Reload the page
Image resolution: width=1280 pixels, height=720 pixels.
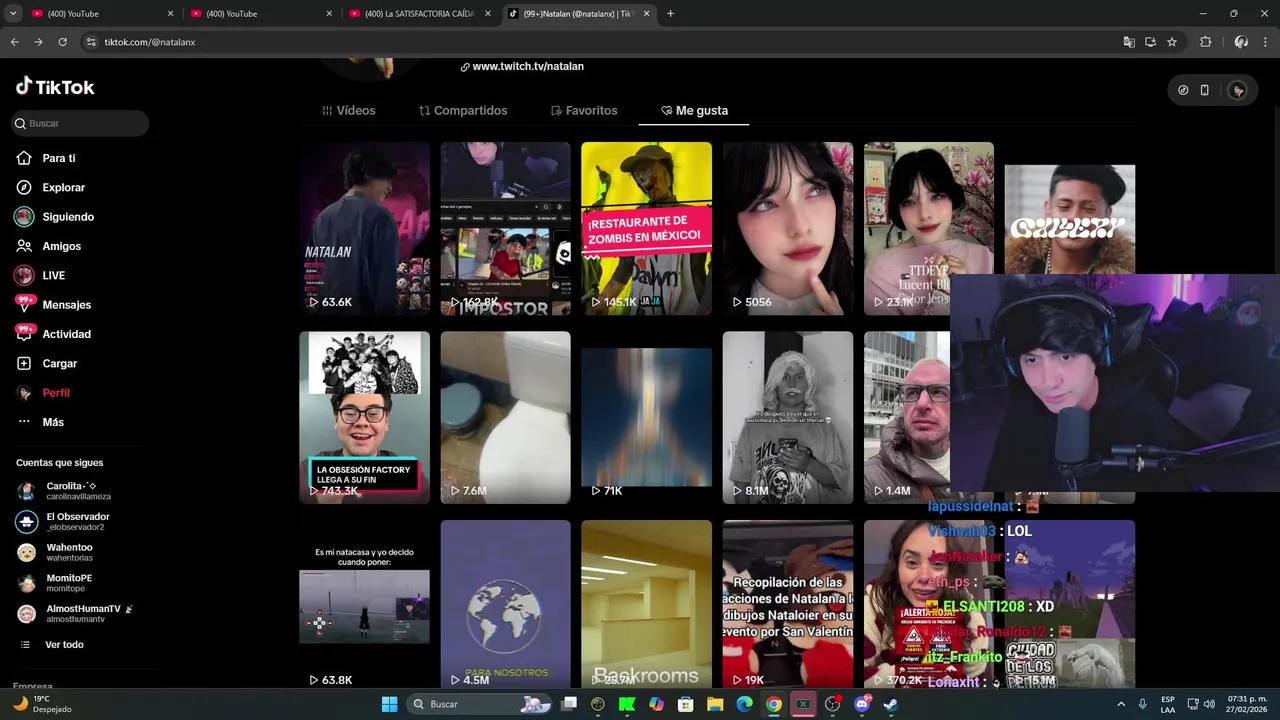point(62,42)
